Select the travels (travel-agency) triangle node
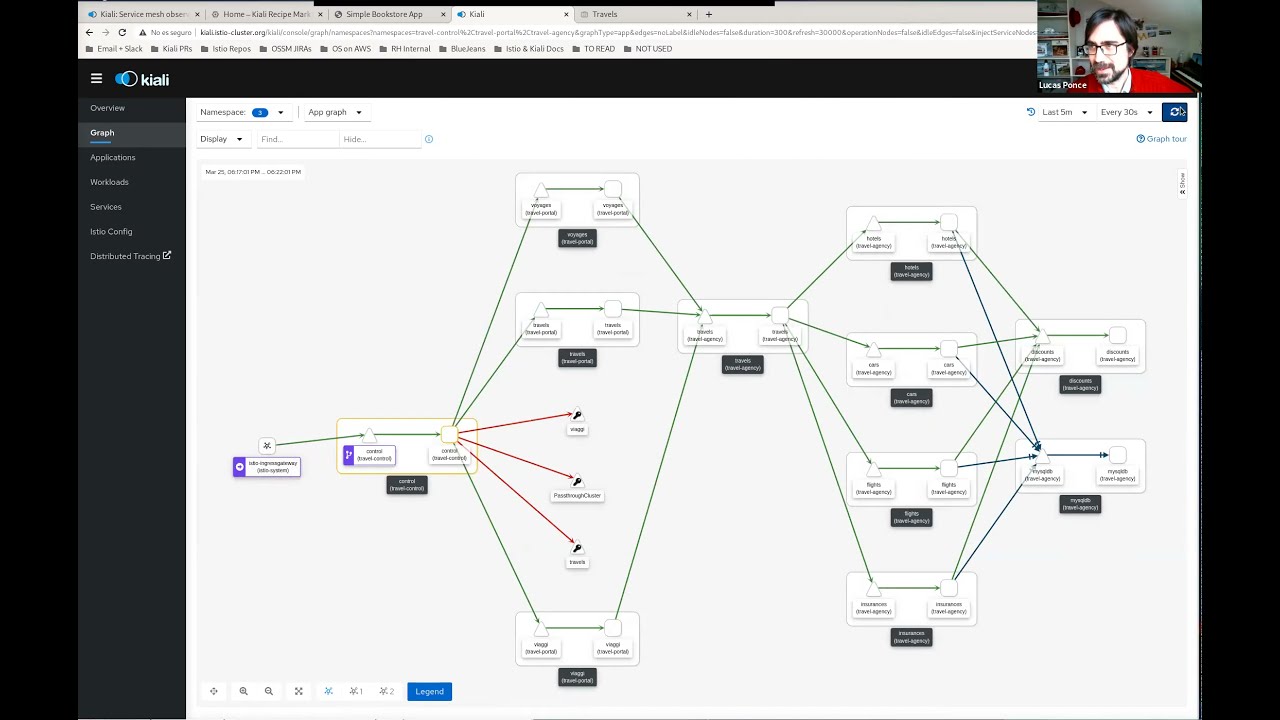Image resolution: width=1280 pixels, height=720 pixels. (x=705, y=316)
